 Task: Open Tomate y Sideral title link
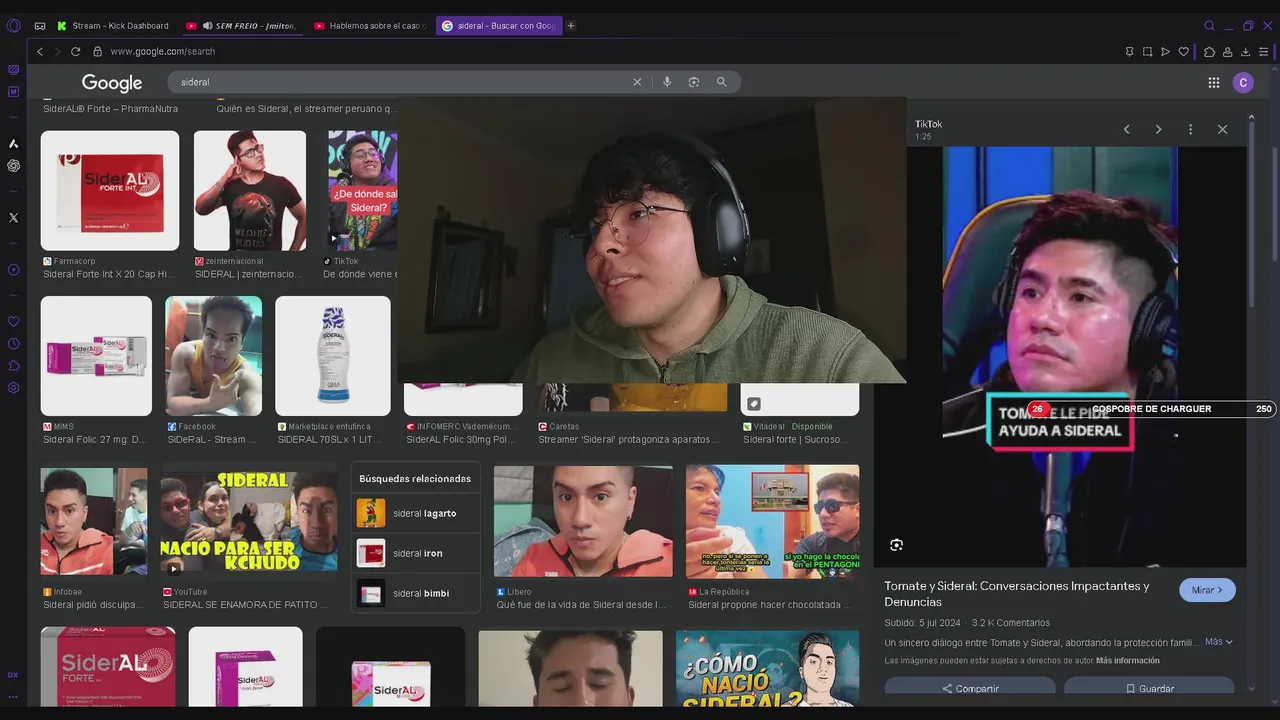[1016, 594]
